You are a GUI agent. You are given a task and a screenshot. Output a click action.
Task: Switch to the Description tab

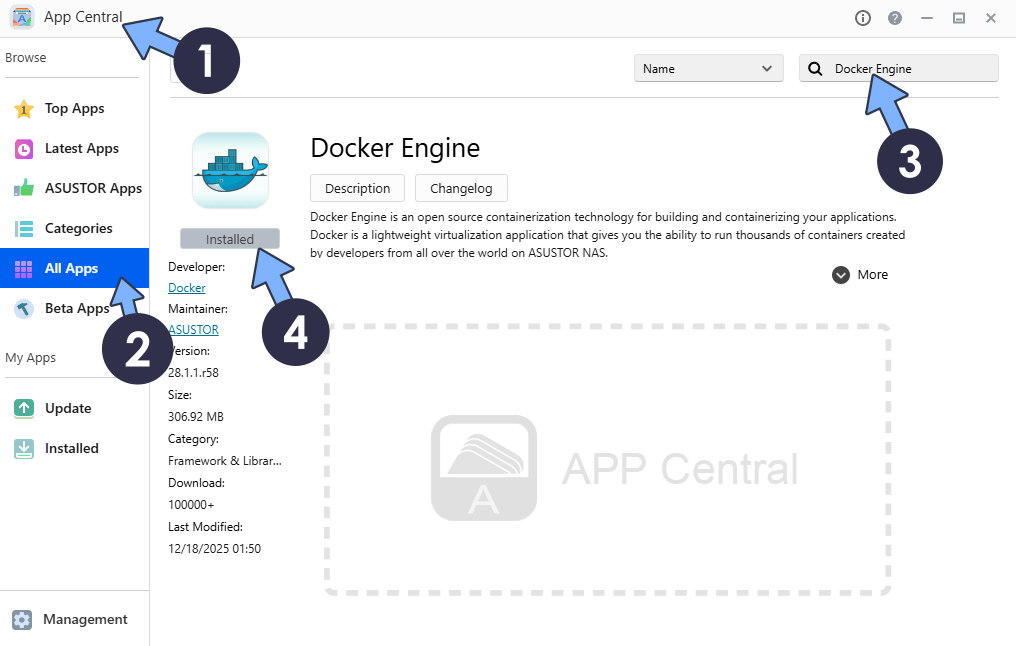357,188
